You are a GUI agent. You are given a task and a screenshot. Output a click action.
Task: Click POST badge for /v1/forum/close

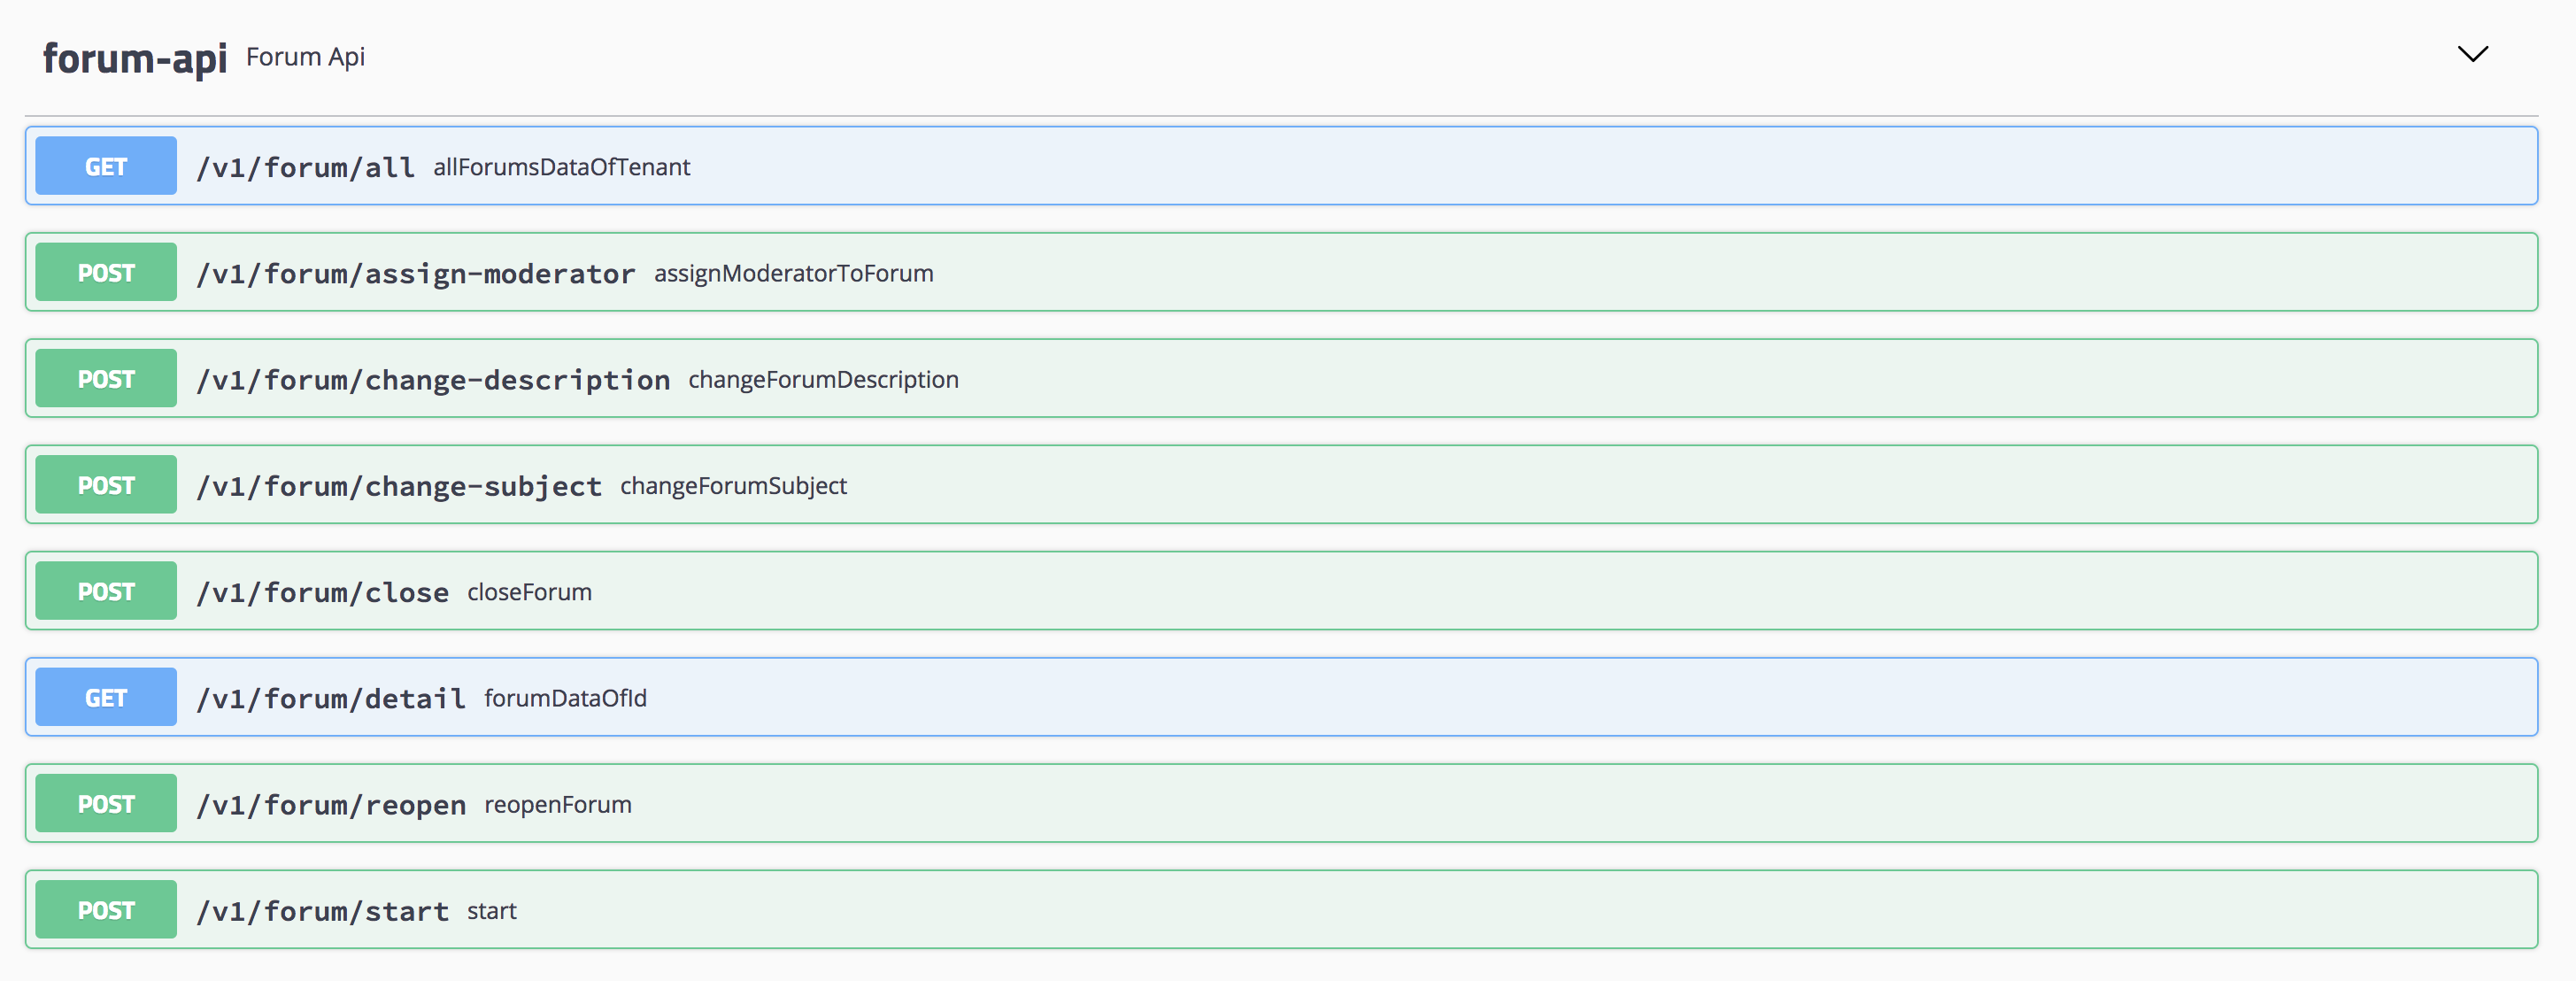(106, 591)
